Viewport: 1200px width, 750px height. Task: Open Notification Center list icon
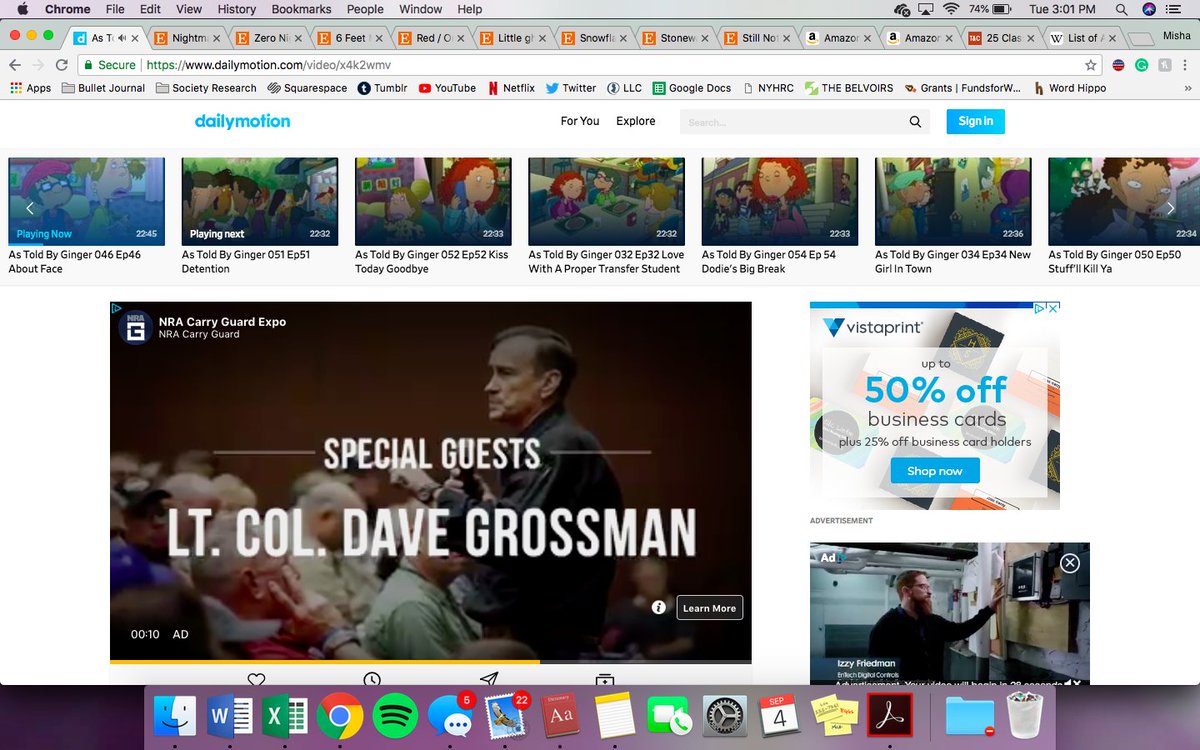pos(1176,9)
